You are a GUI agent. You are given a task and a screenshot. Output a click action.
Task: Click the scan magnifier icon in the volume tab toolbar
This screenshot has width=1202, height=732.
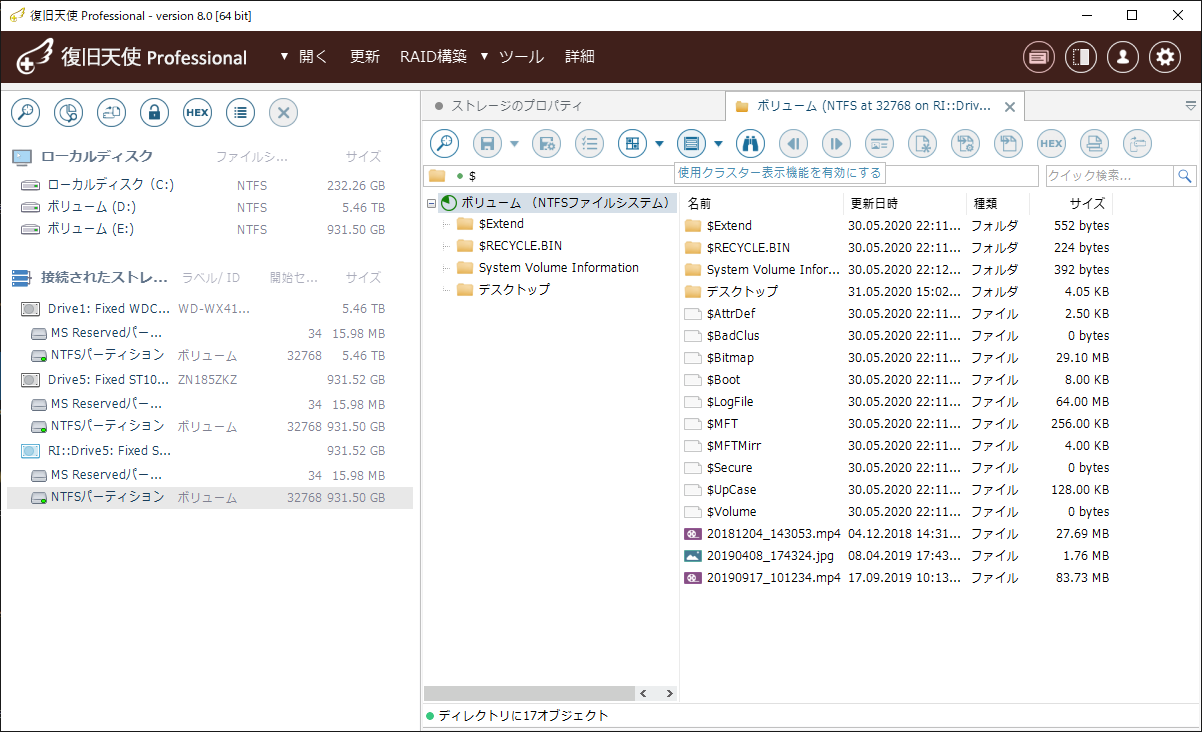pos(444,143)
